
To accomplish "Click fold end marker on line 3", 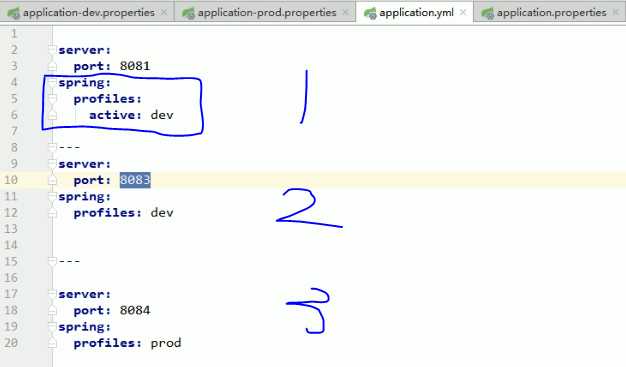I will (52, 66).
